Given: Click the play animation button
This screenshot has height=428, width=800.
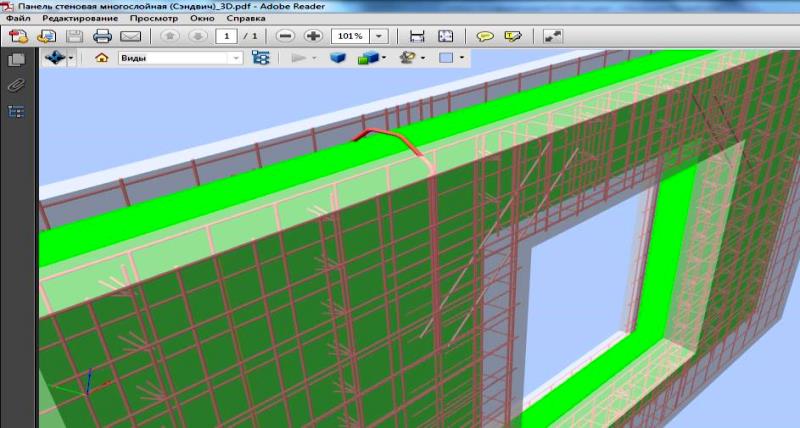Looking at the screenshot, I should pos(298,58).
